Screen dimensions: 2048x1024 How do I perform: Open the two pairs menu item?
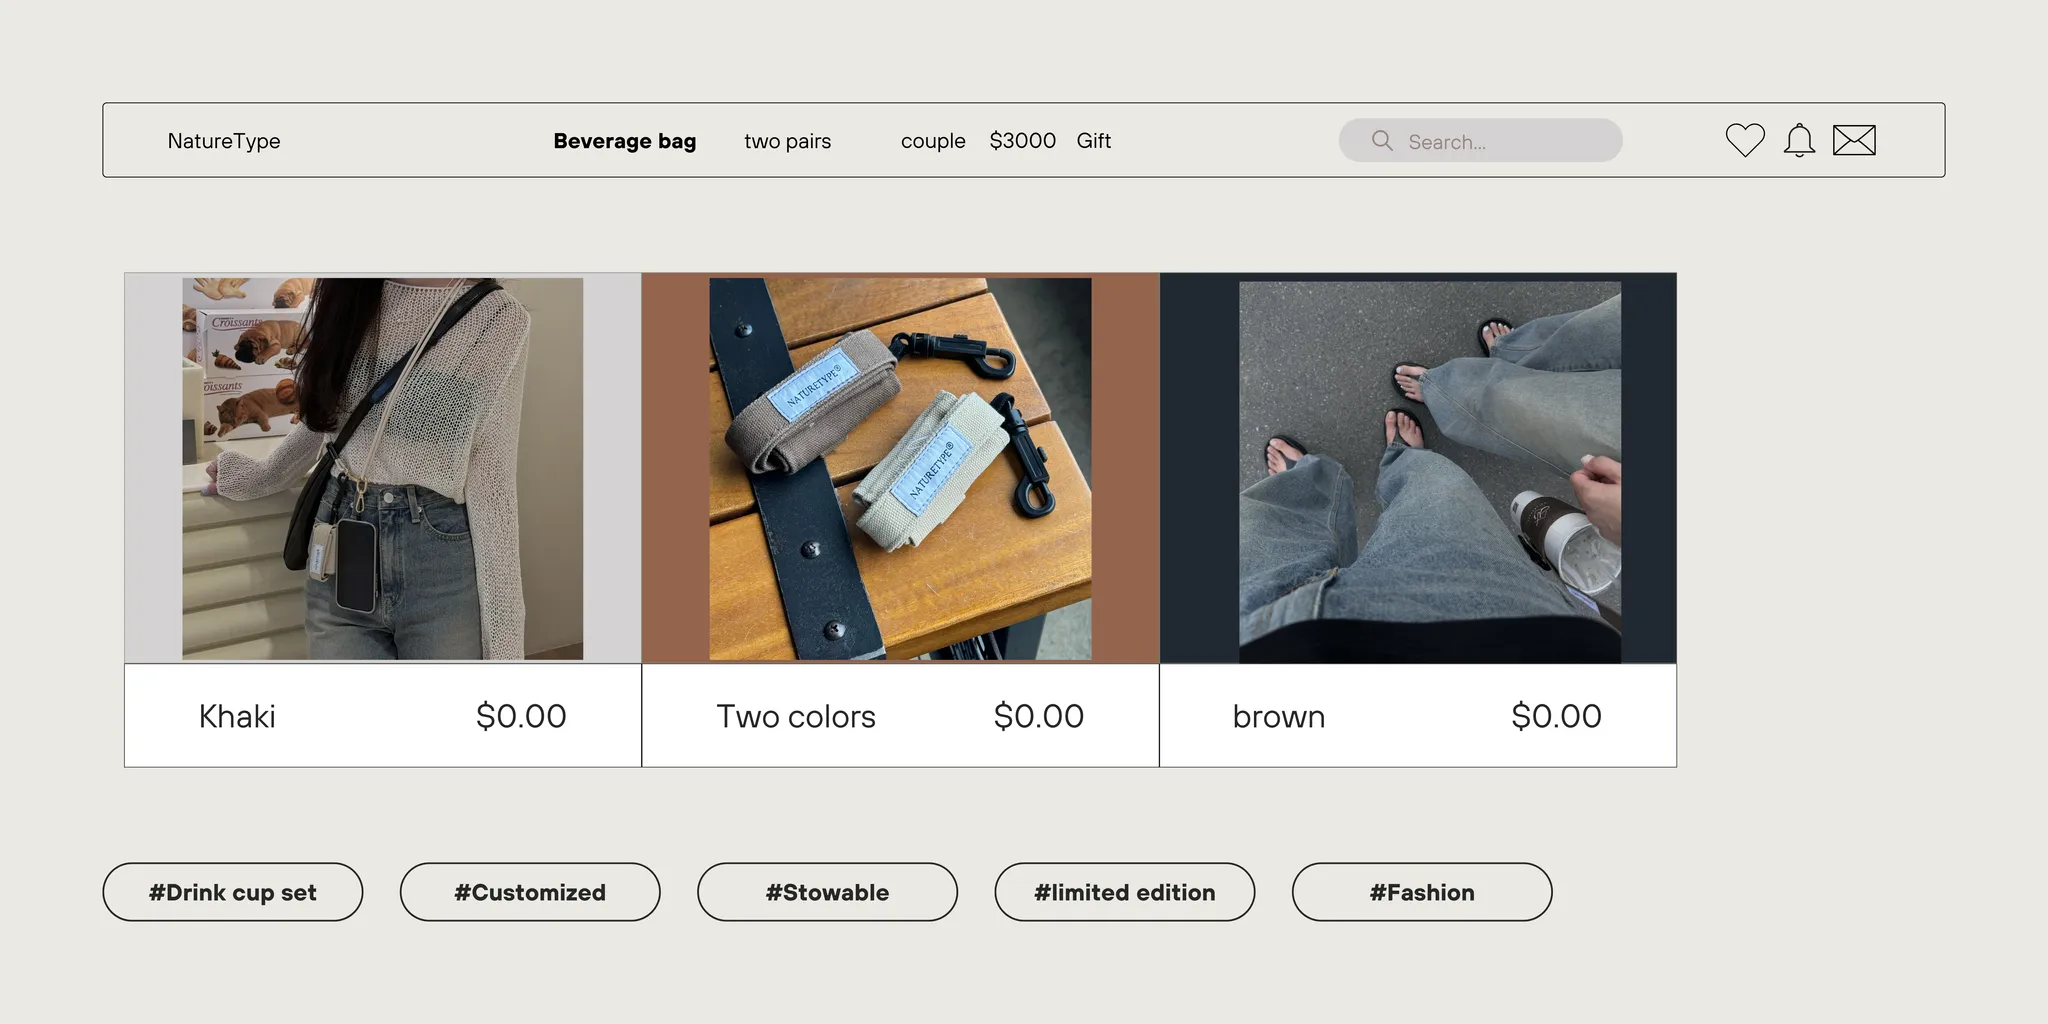[787, 141]
